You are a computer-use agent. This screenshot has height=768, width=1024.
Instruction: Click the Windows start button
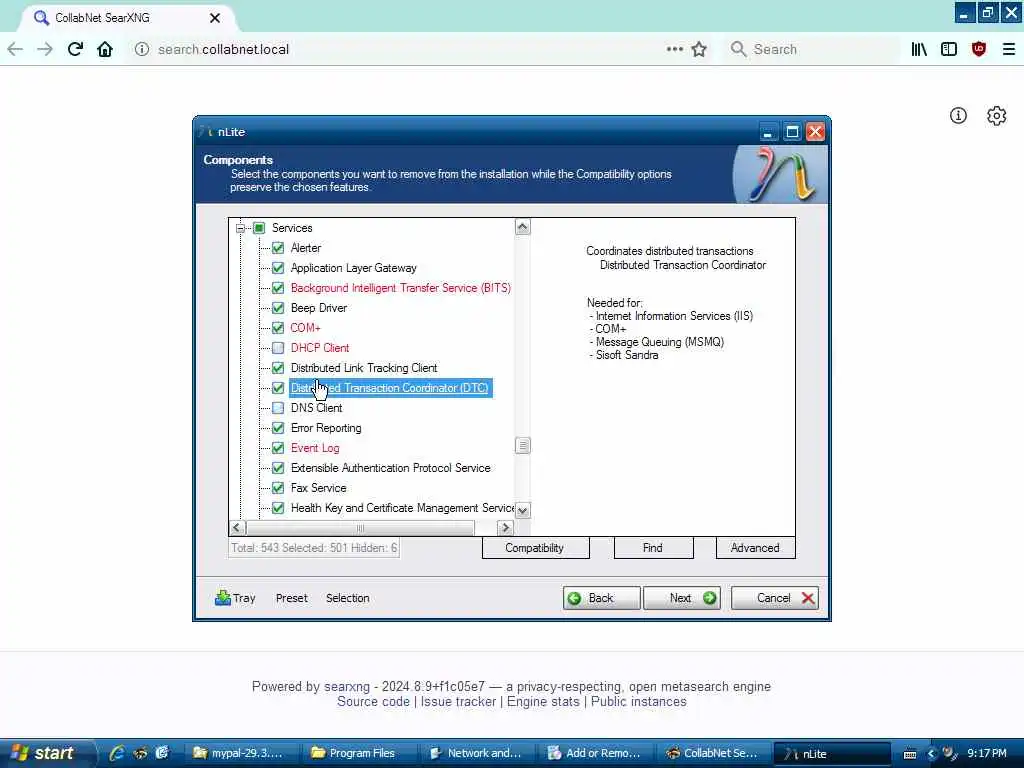point(46,753)
